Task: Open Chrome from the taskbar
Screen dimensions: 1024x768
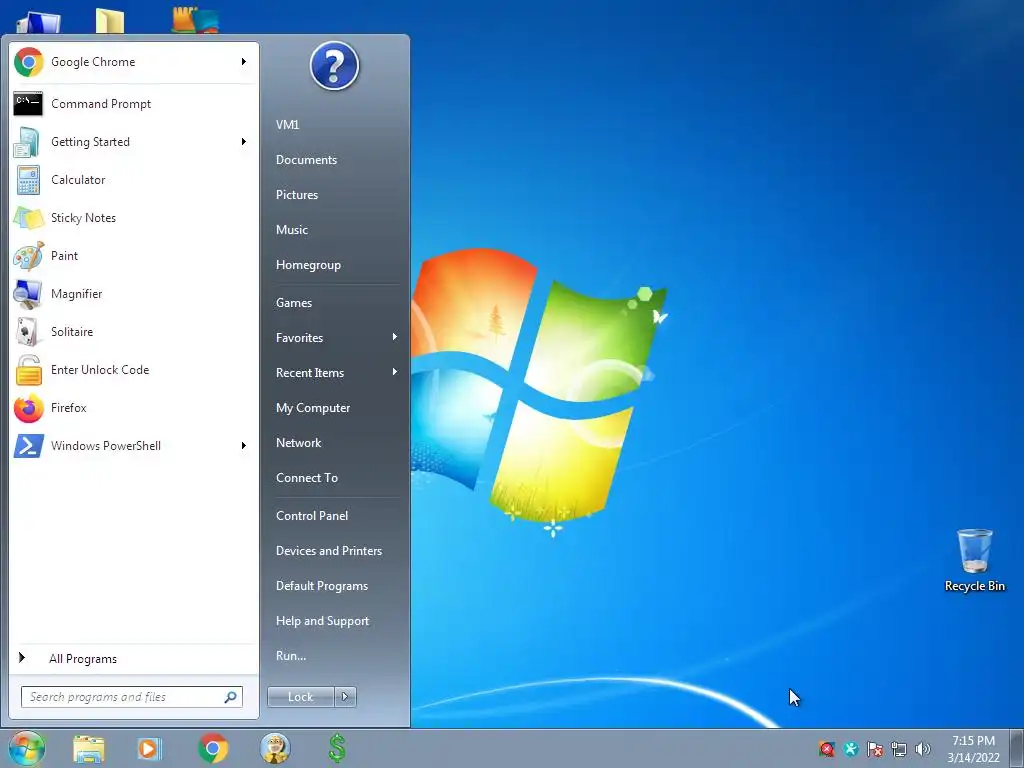Action: click(x=212, y=748)
